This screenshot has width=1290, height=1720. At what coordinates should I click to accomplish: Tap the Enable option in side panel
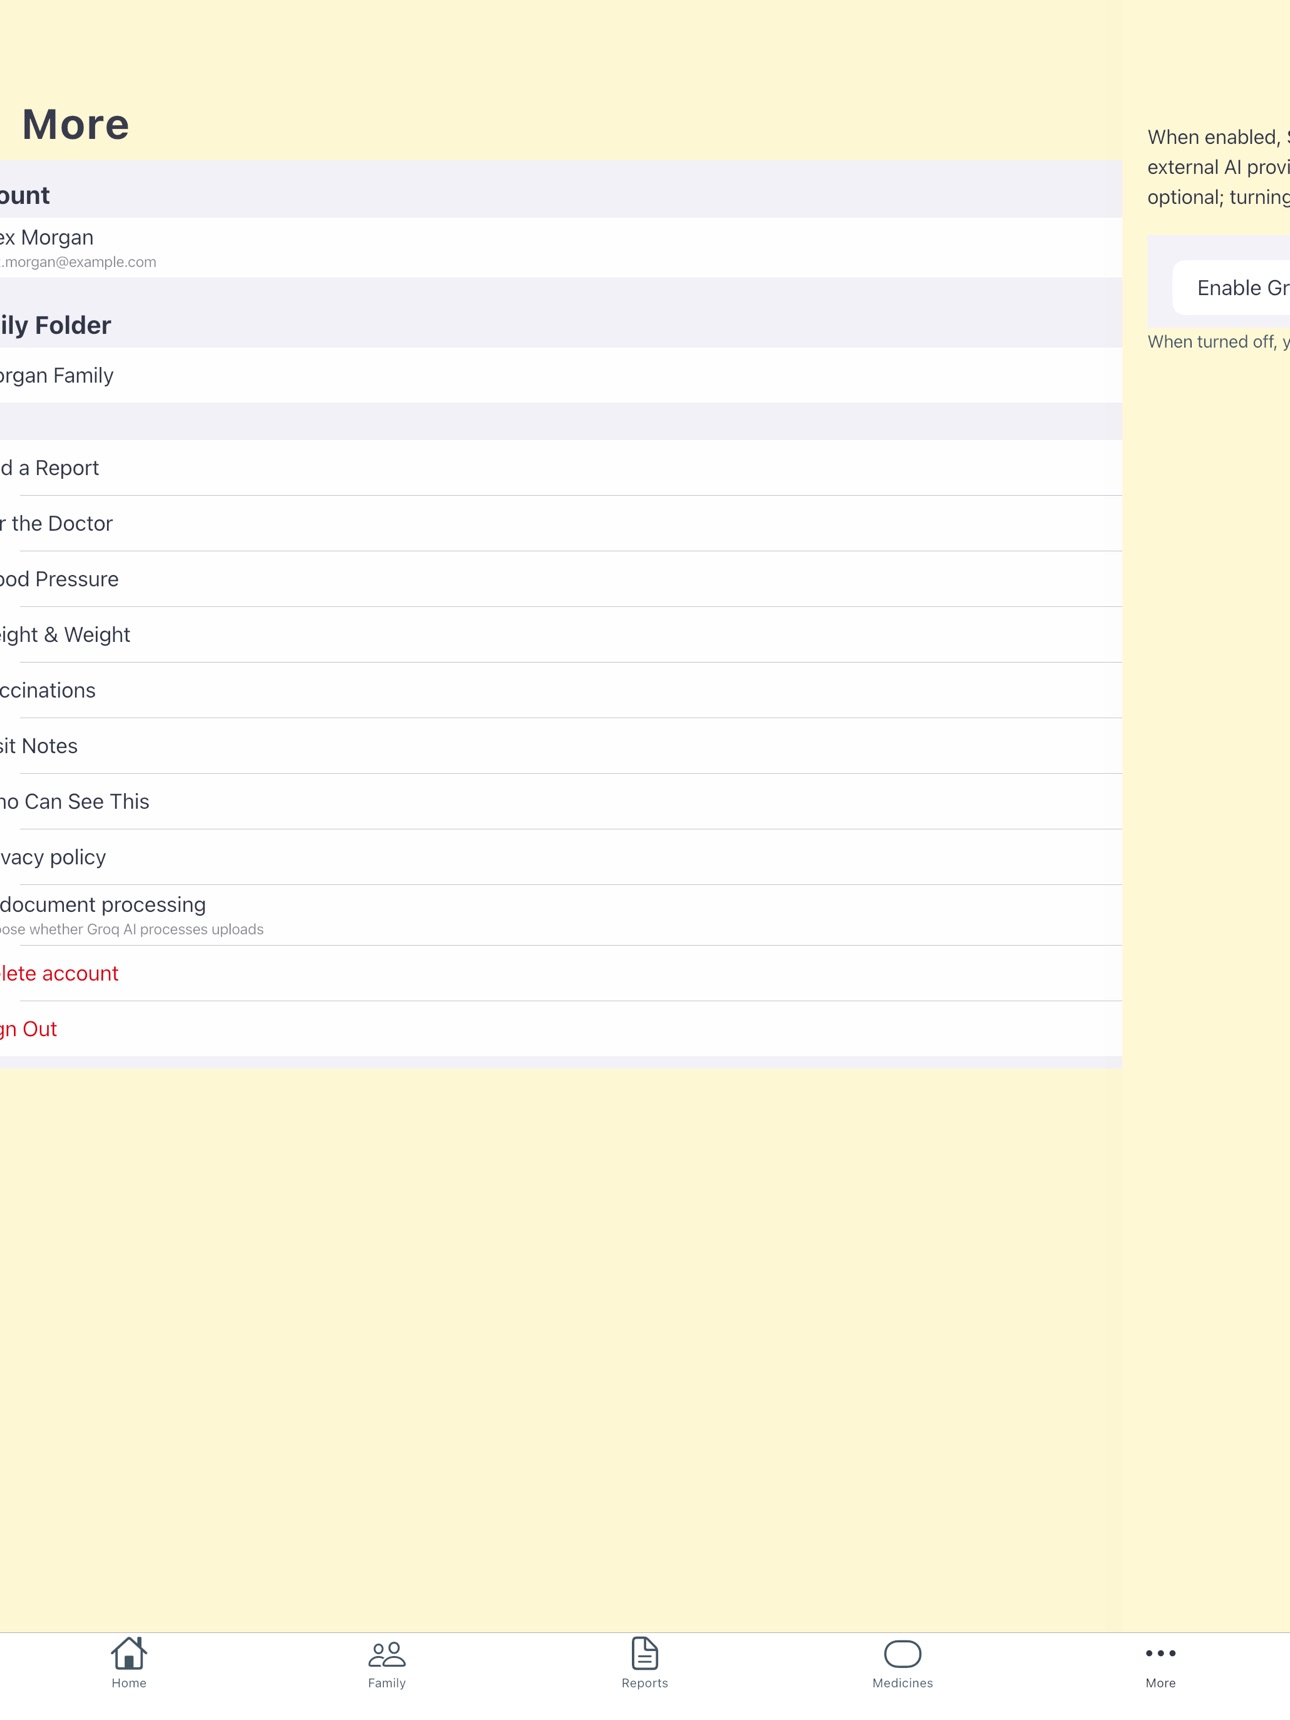point(1232,288)
